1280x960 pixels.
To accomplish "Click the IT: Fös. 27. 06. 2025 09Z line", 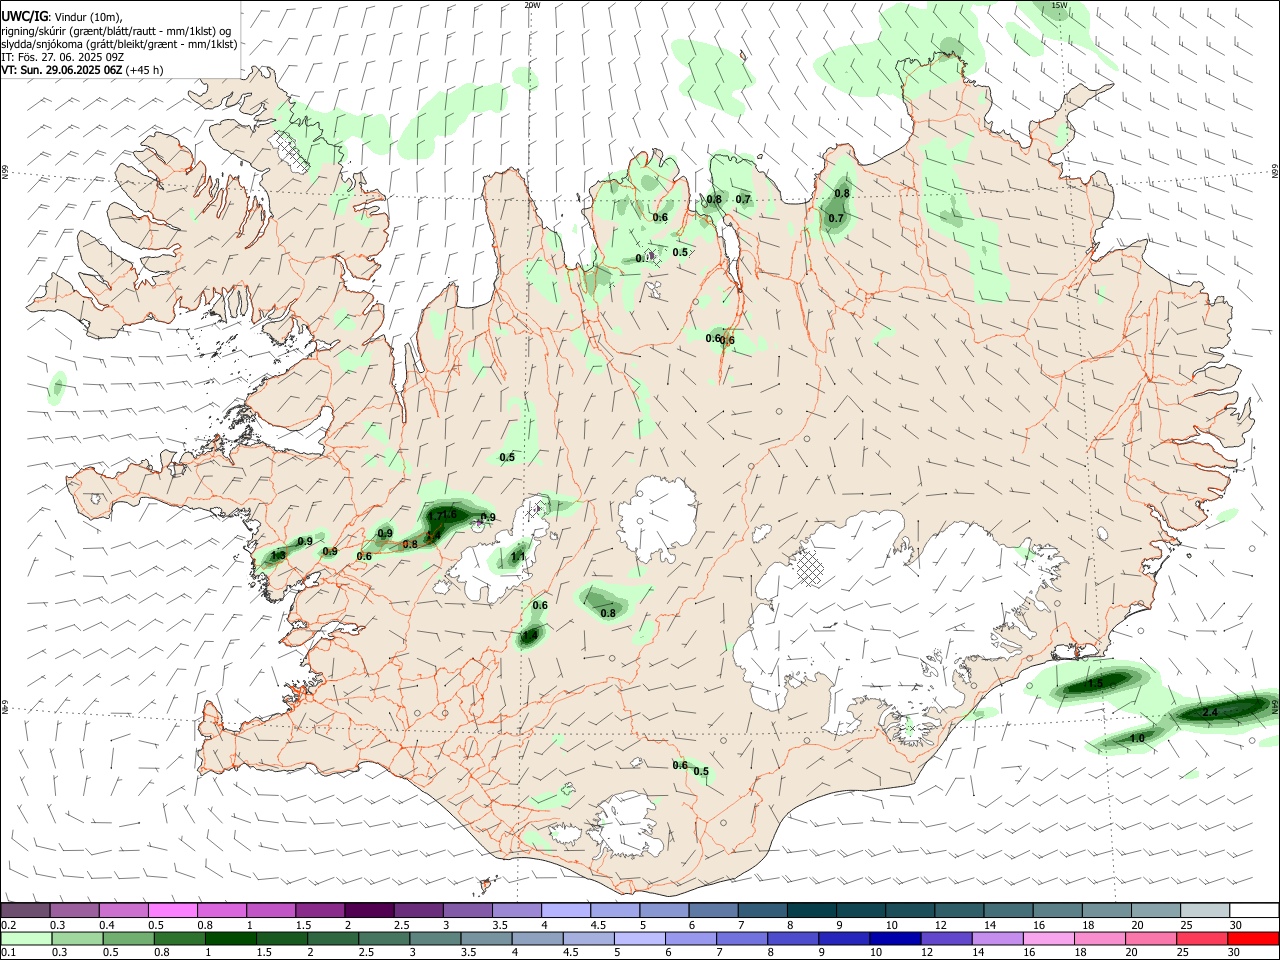I will coord(62,57).
